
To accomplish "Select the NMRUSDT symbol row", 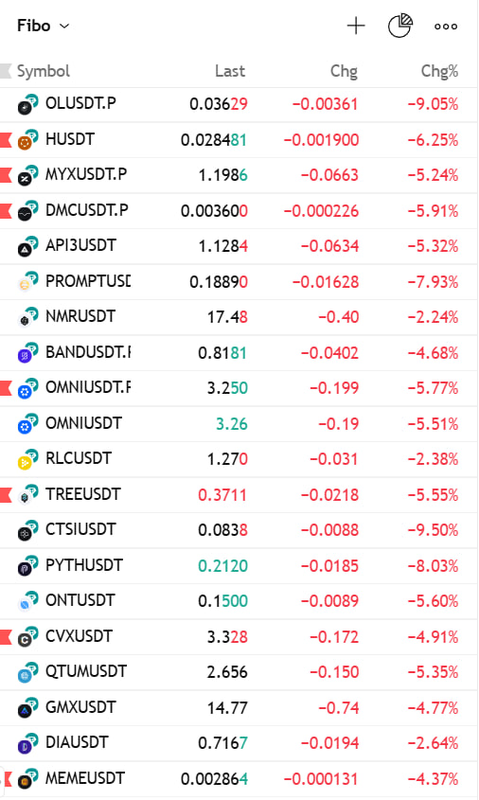I will click(x=239, y=317).
